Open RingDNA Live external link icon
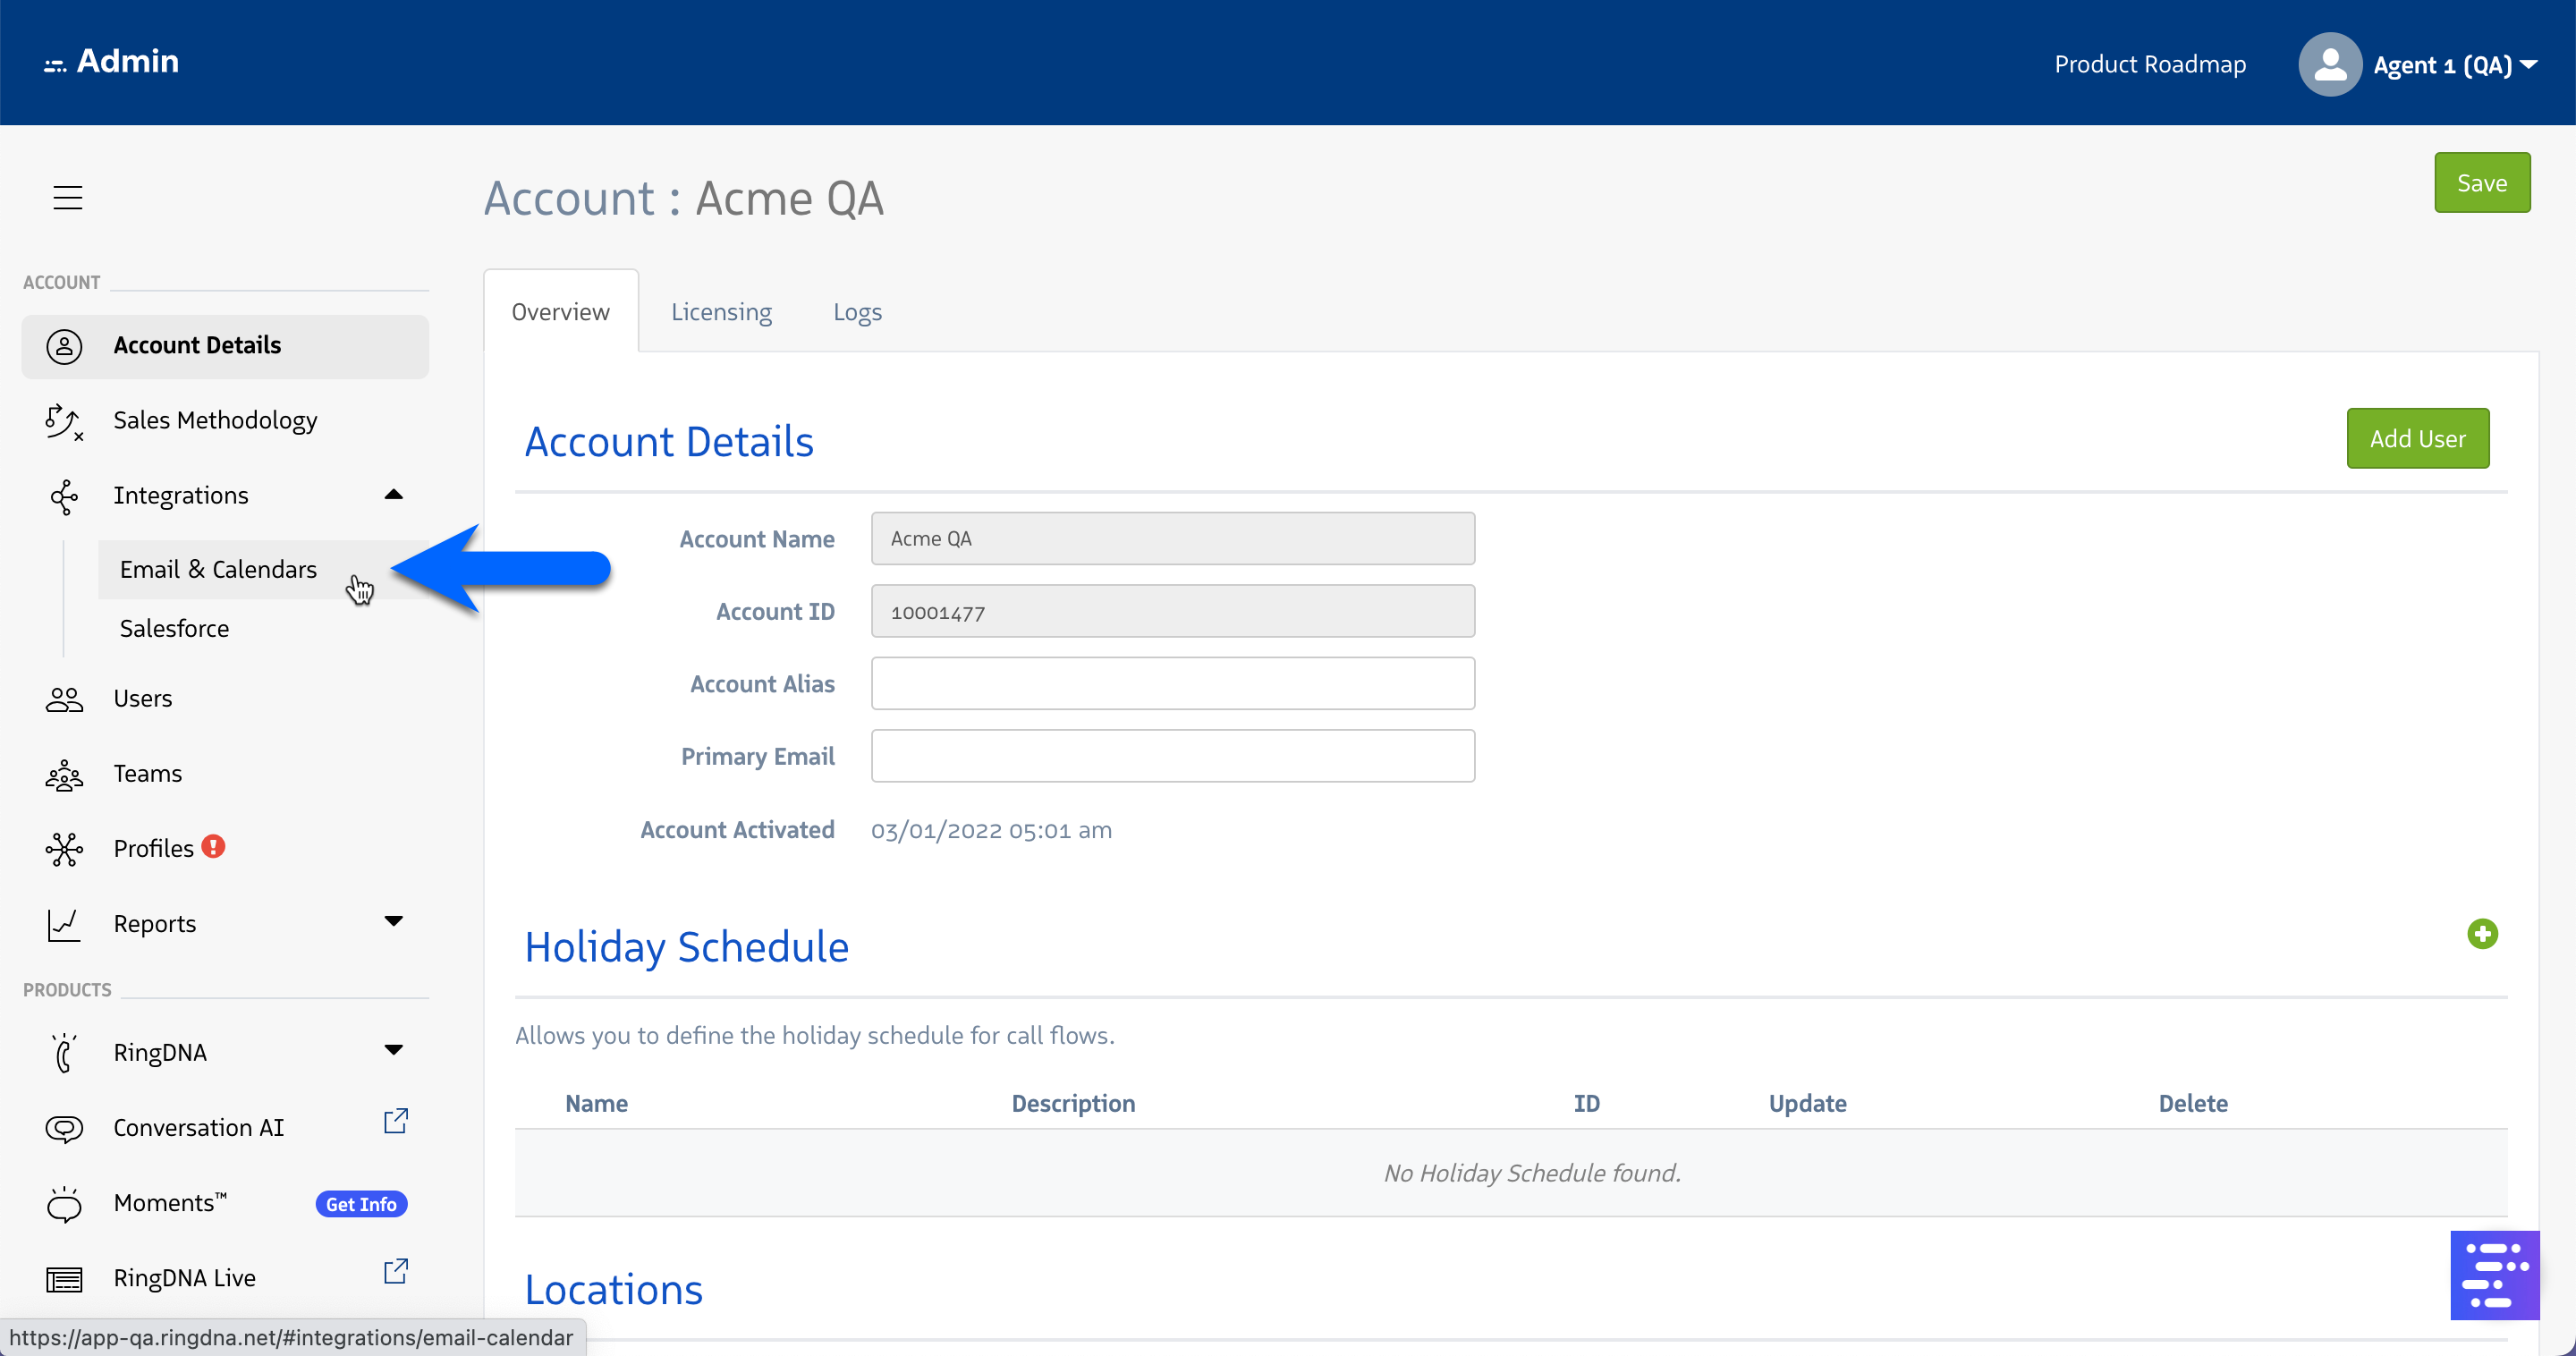The height and width of the screenshot is (1356, 2576). point(396,1271)
